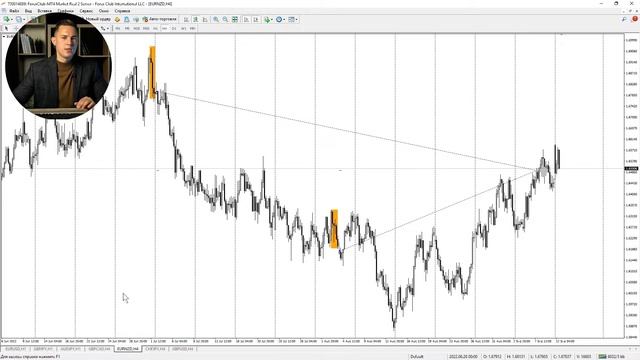Click the bell icon in the toolbar
640x360 pixels.
tap(127, 19)
